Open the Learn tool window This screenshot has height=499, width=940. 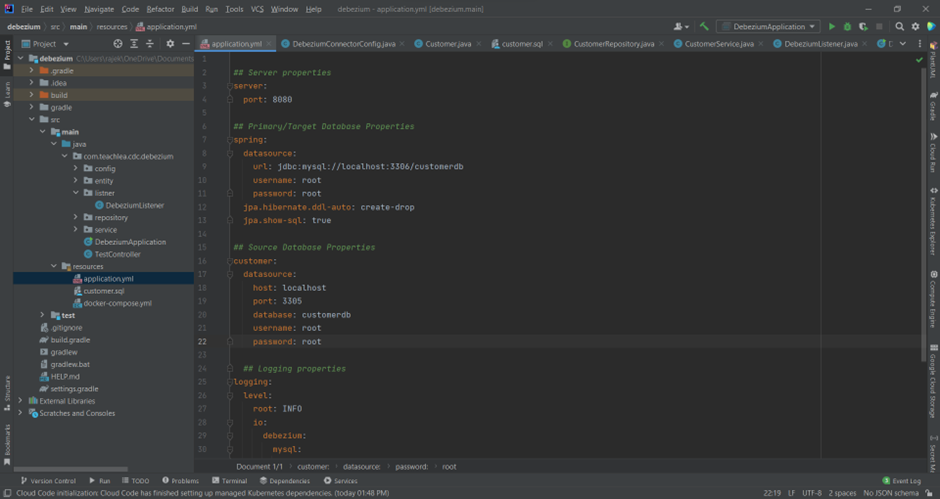tap(7, 94)
